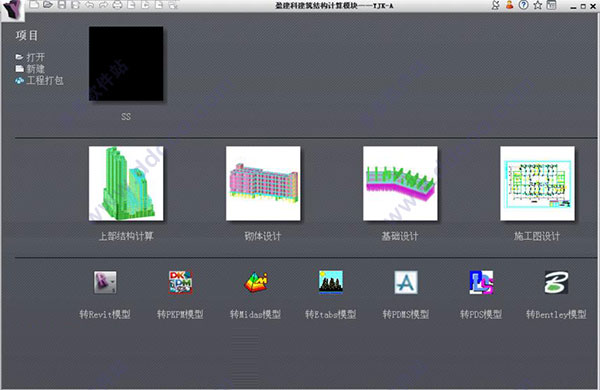Click the Midas pyramid conversion icon
600x390 pixels.
[256, 282]
